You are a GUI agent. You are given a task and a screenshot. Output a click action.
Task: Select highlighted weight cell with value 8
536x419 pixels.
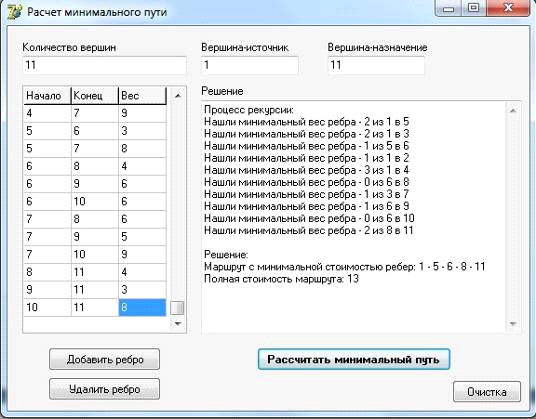142,307
